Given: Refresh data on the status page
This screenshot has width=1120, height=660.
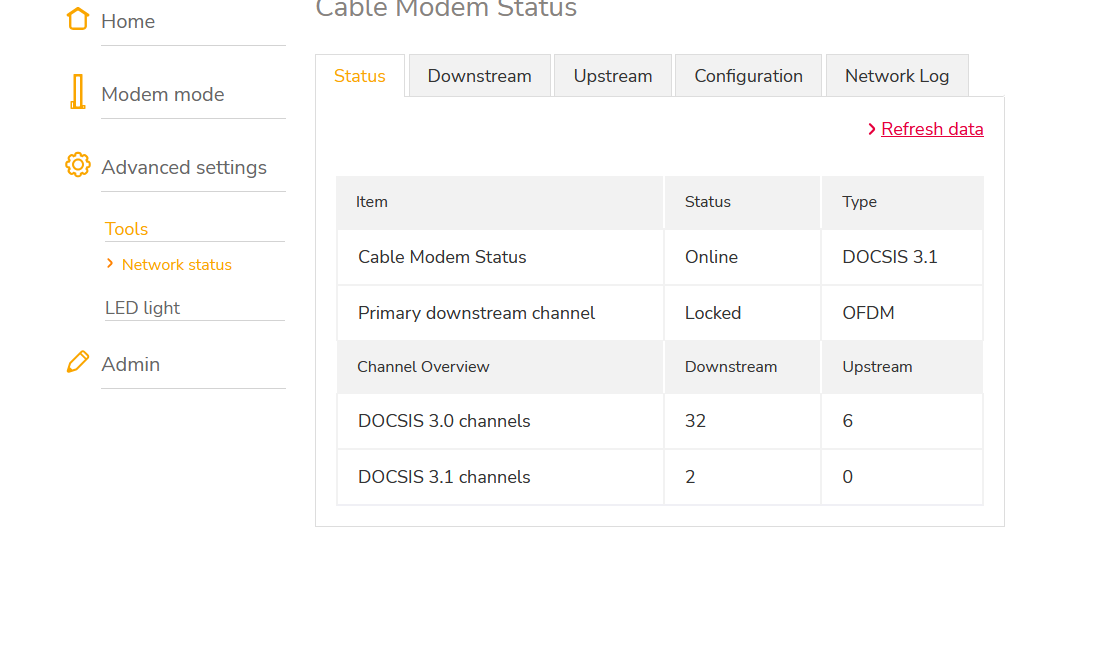Looking at the screenshot, I should [x=932, y=129].
